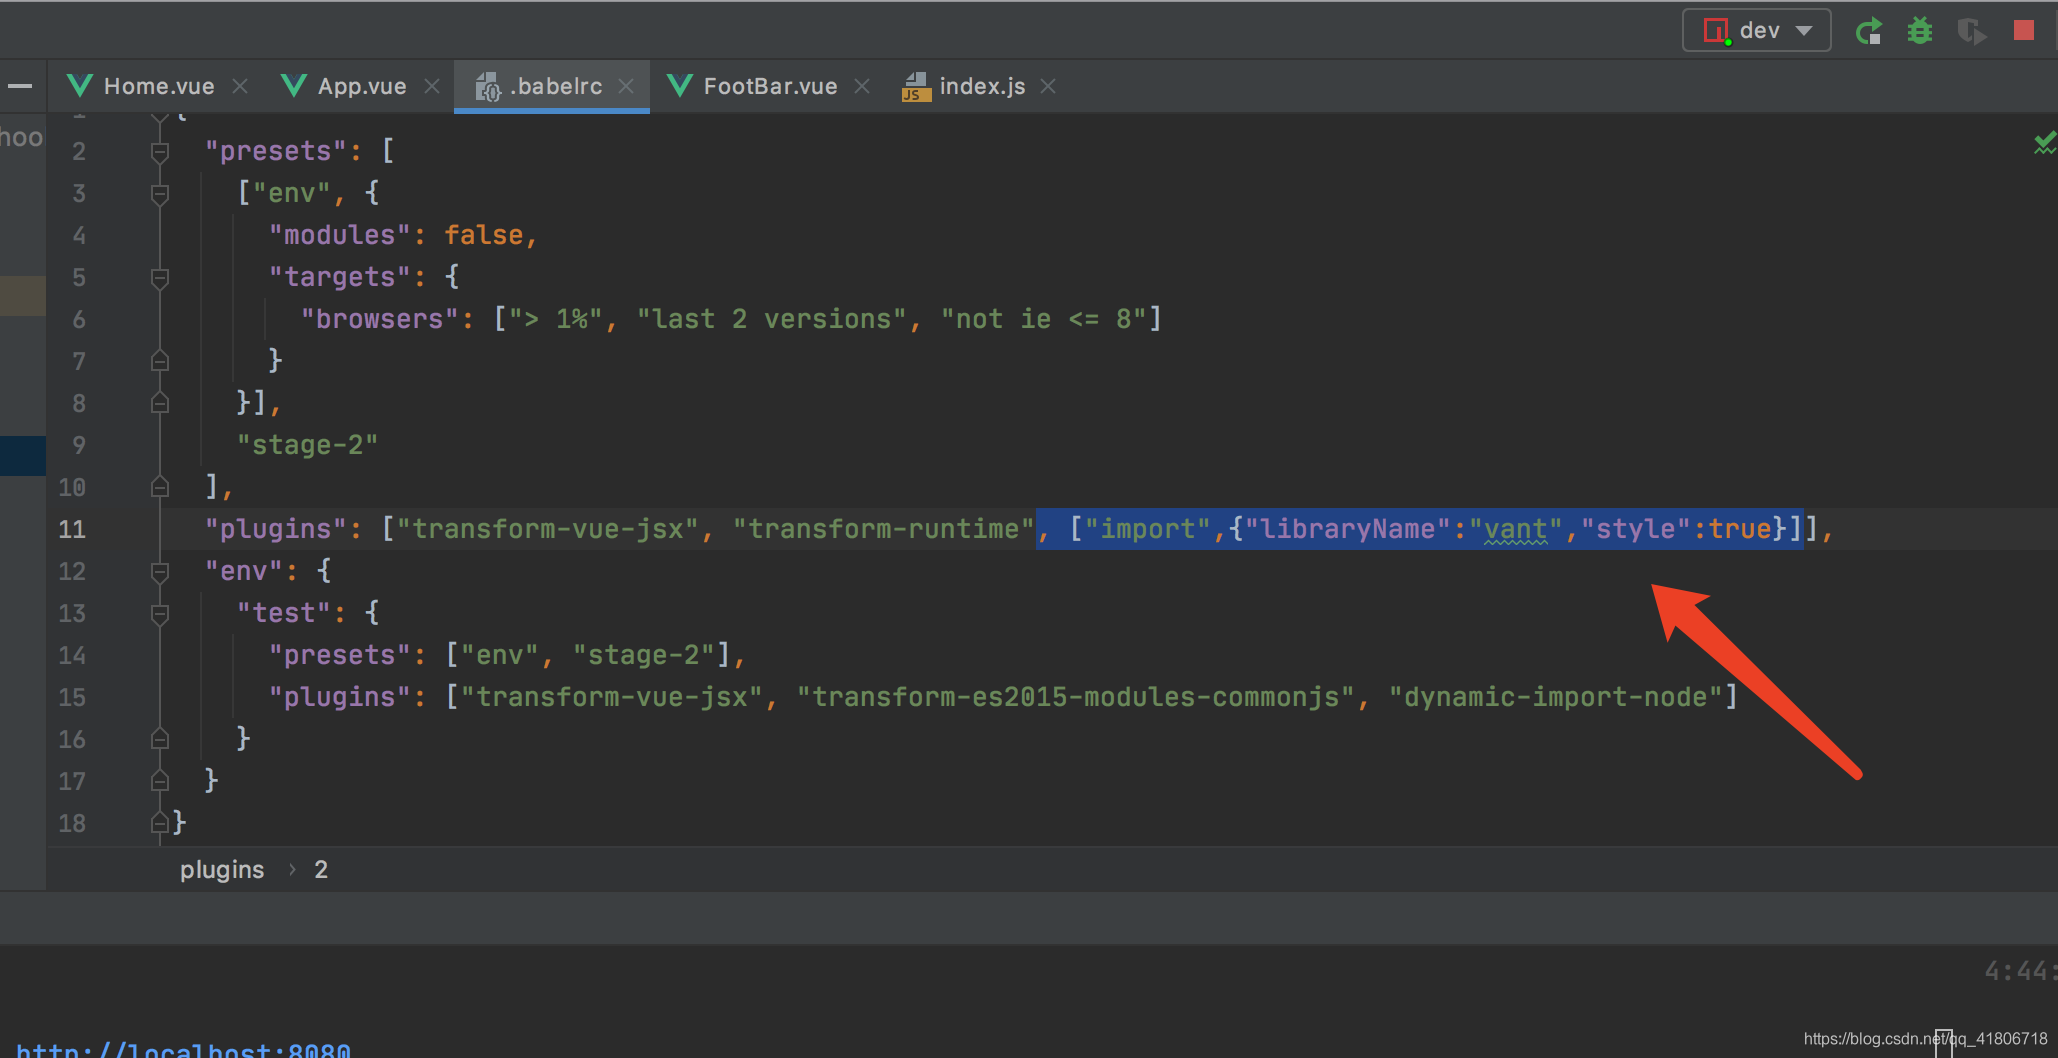Click the "dynamic-import-node" string
Image resolution: width=2058 pixels, height=1058 pixels.
click(1555, 697)
